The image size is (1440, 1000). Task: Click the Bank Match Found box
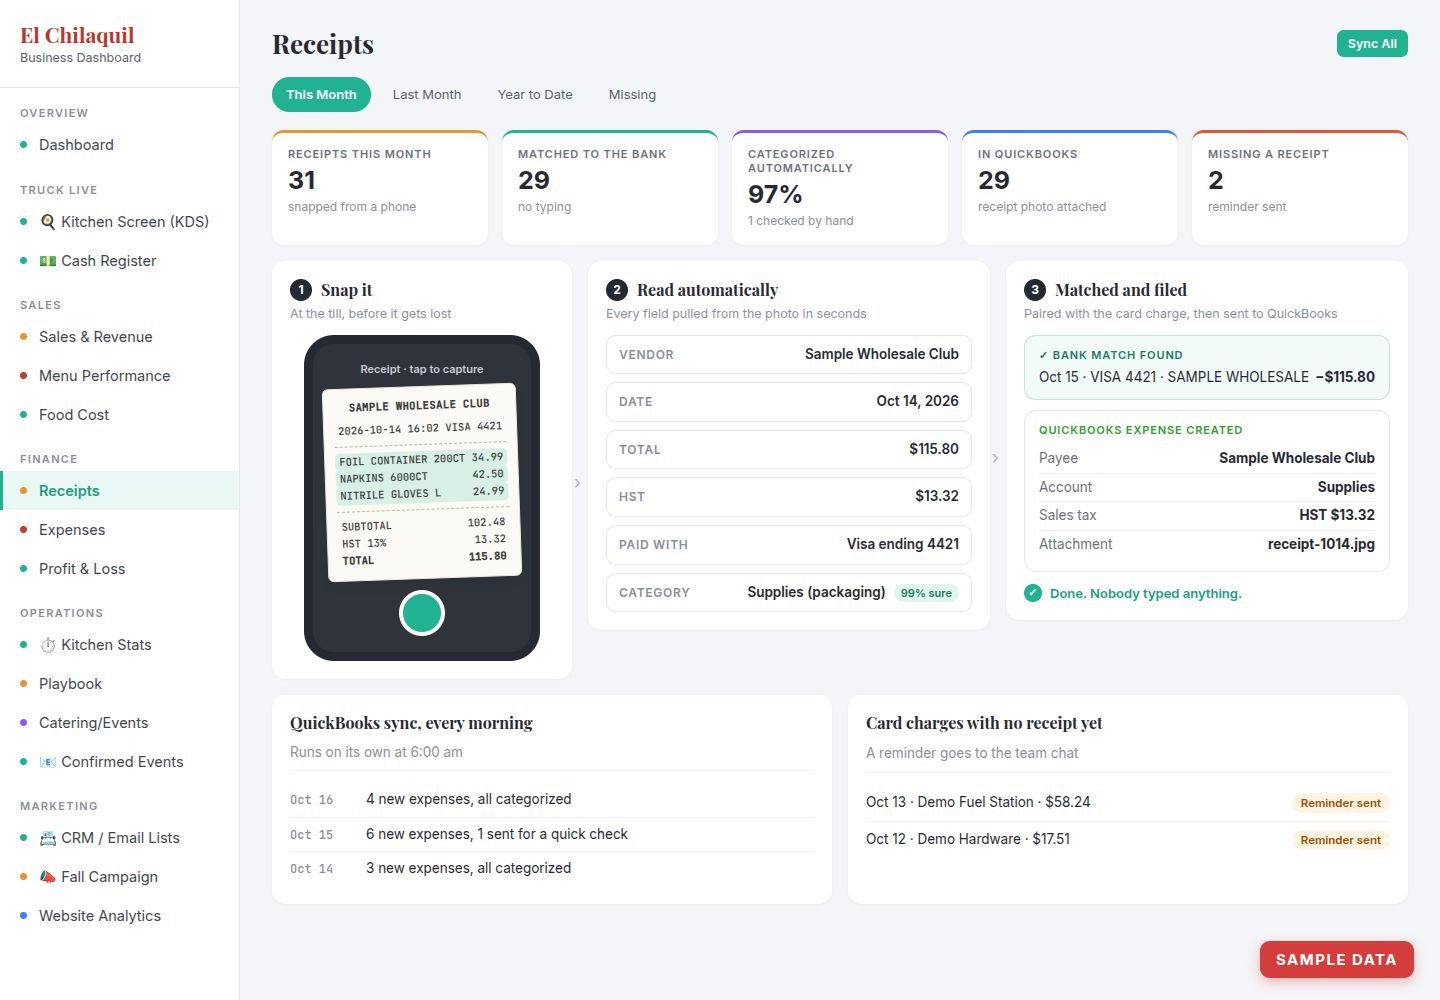[1207, 367]
